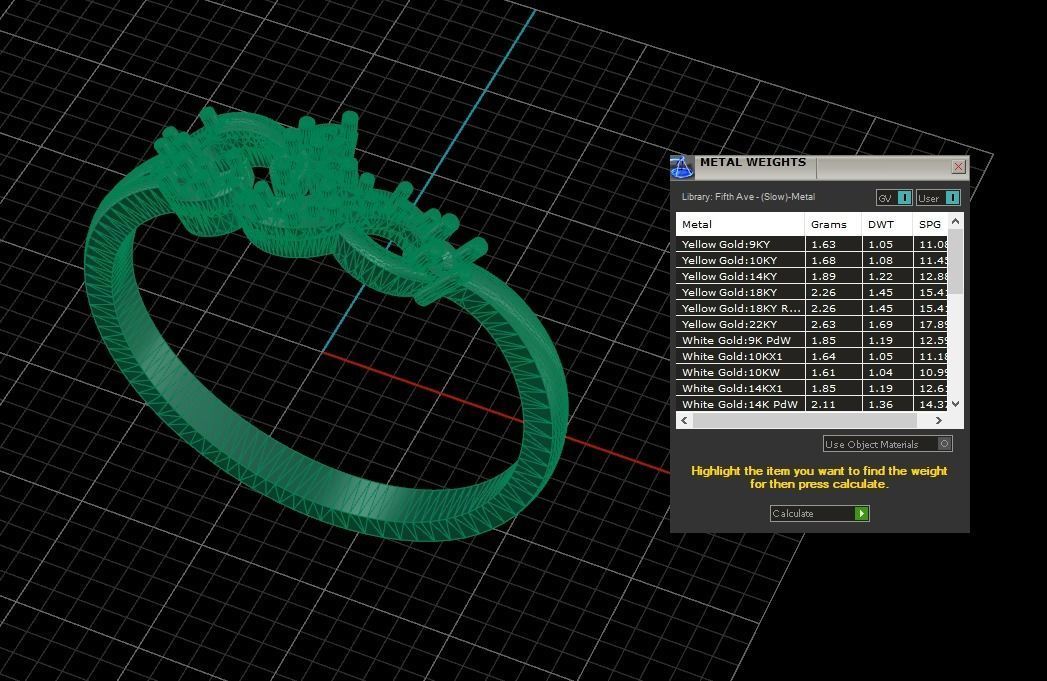Click the Matrix cone icon in dialog title

682,167
